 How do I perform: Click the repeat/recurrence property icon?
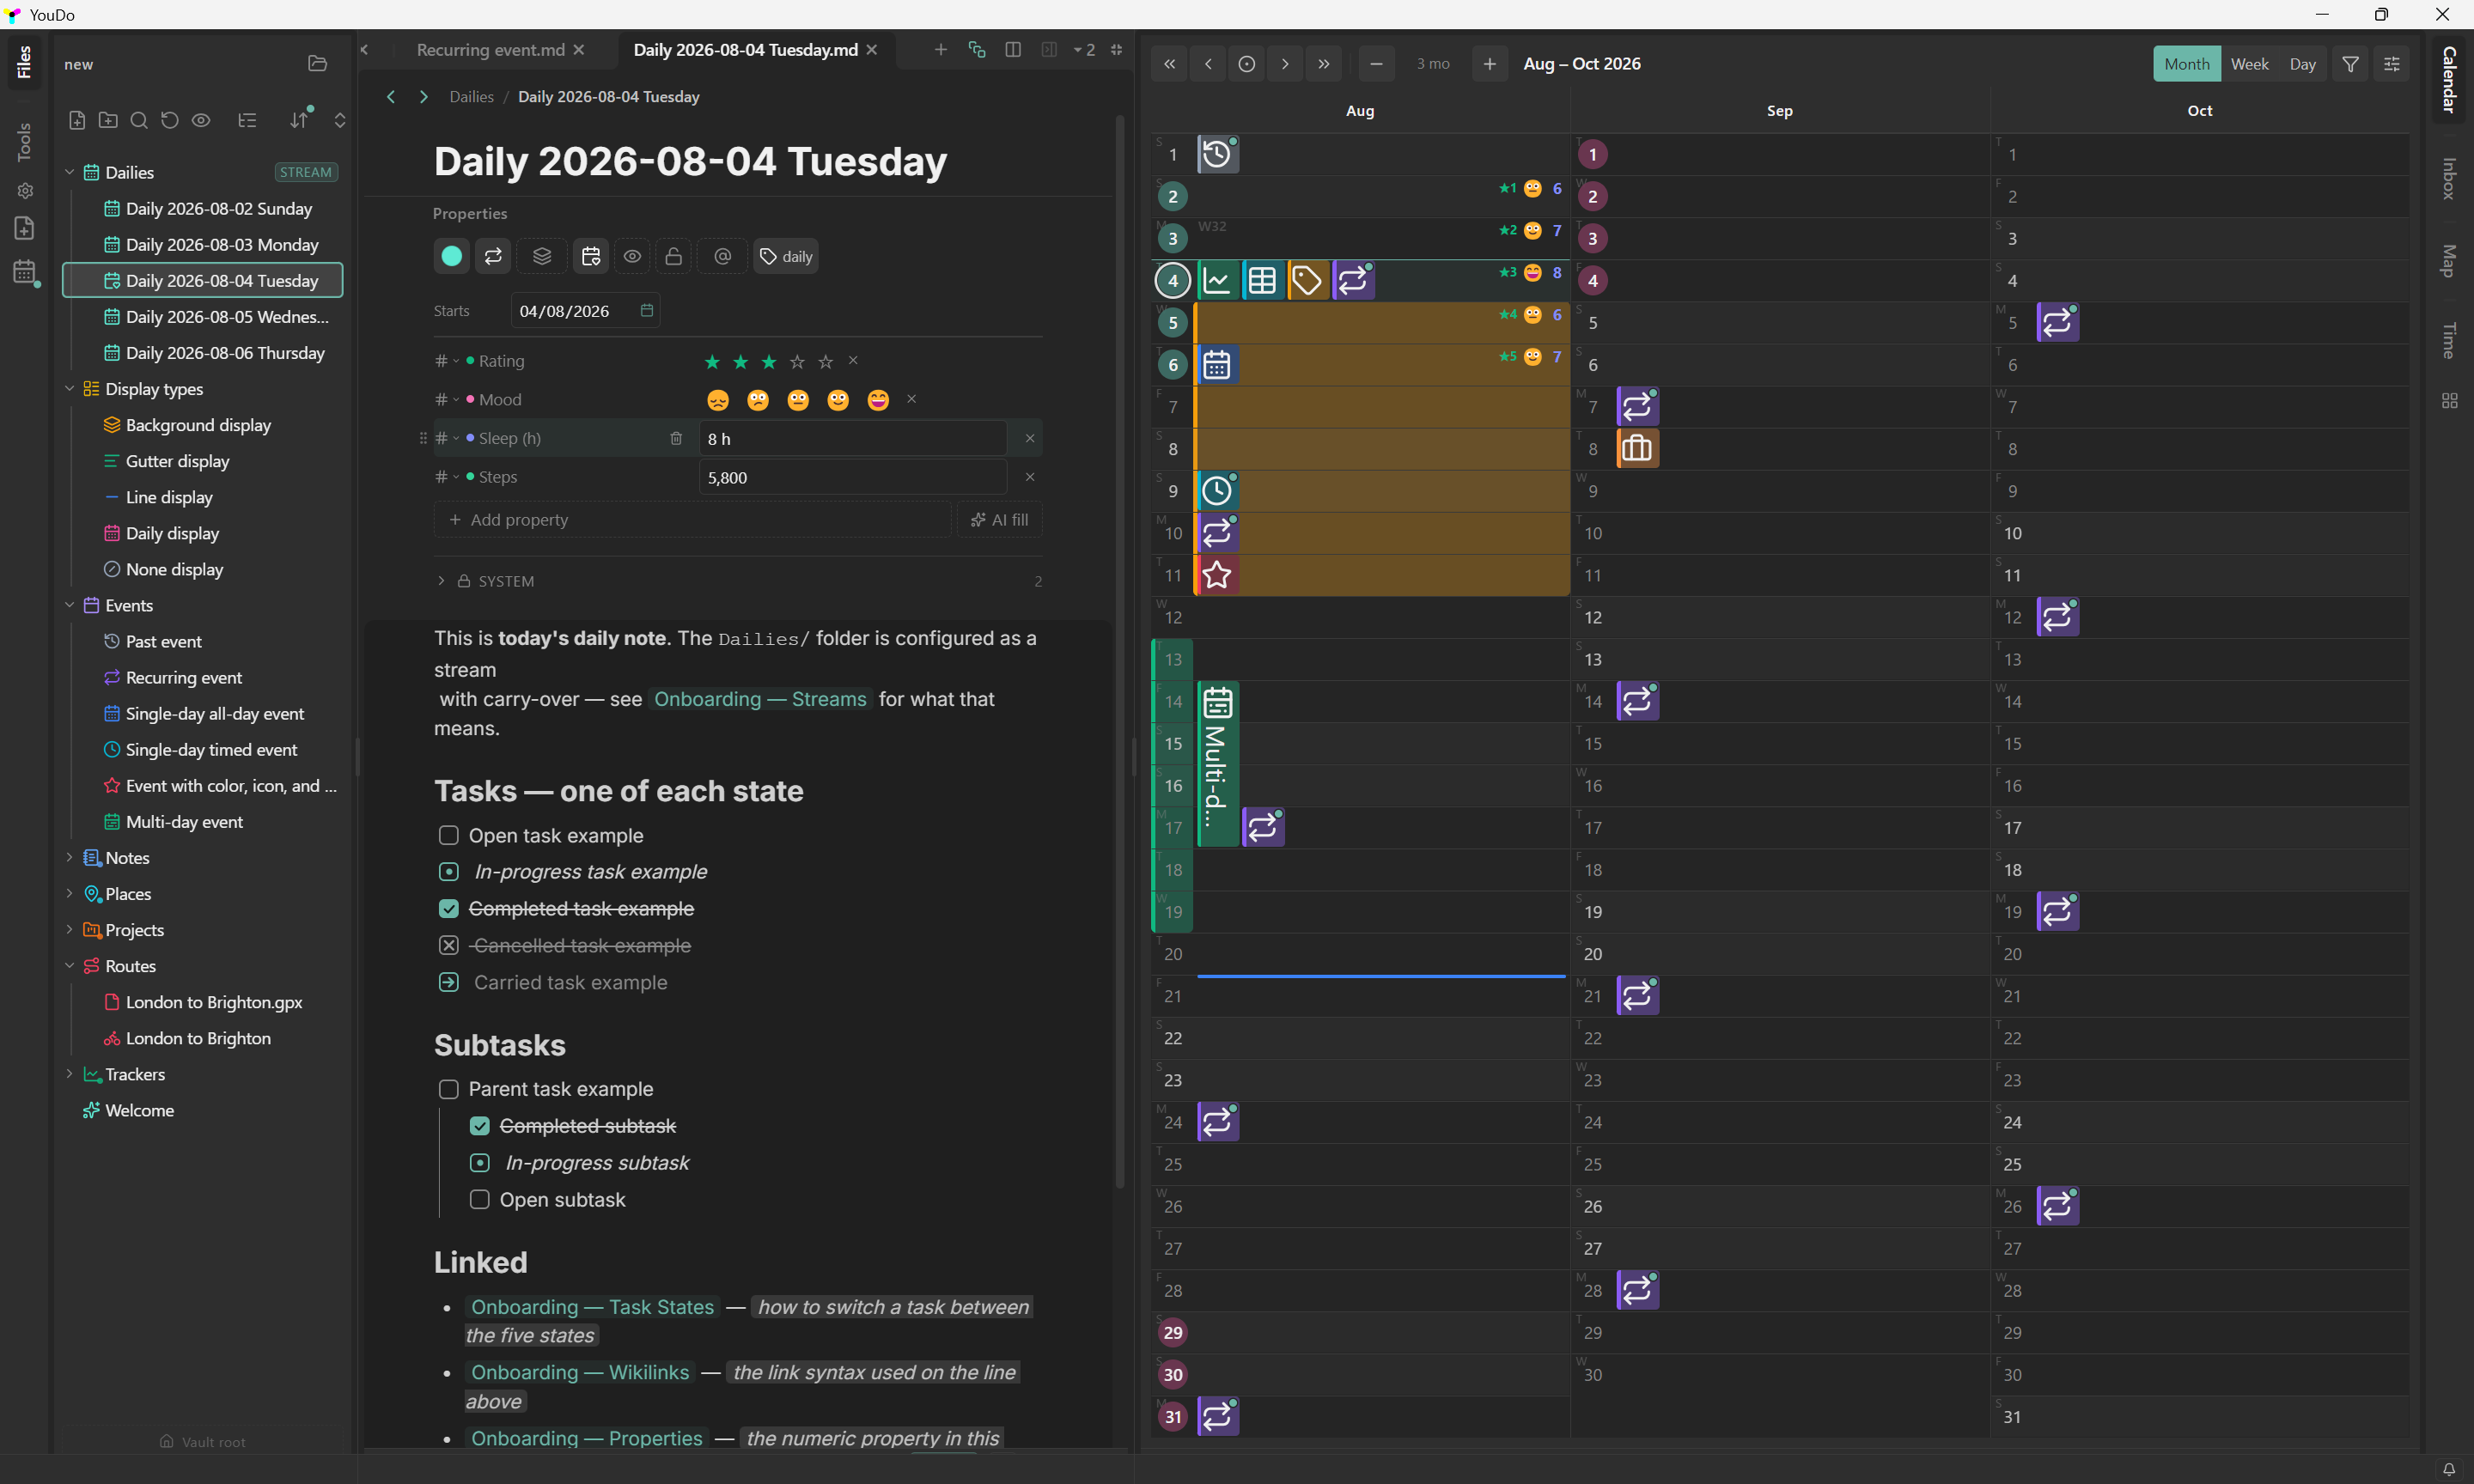coord(493,256)
